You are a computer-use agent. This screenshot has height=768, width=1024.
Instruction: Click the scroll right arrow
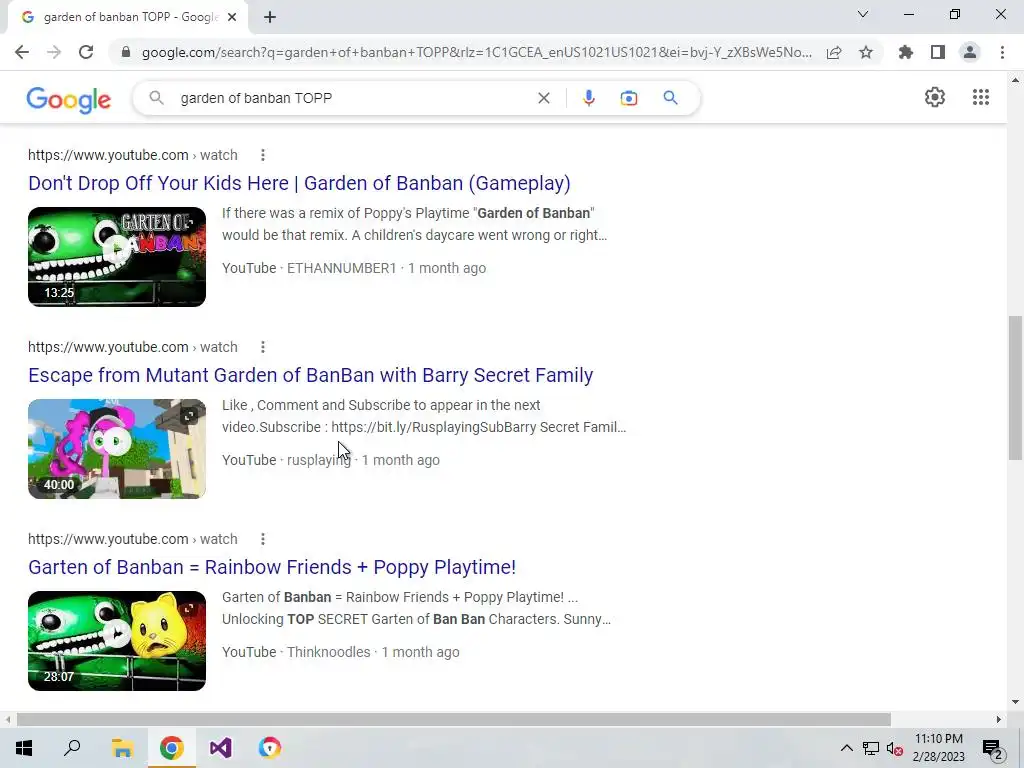998,719
